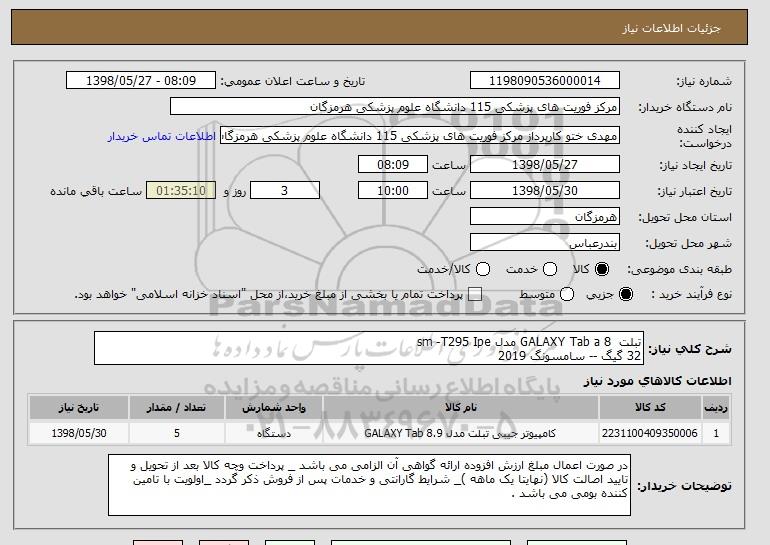Click the اطلاعات کالاهای مورد نیاز section heading
This screenshot has height=545, width=770.
tap(658, 381)
